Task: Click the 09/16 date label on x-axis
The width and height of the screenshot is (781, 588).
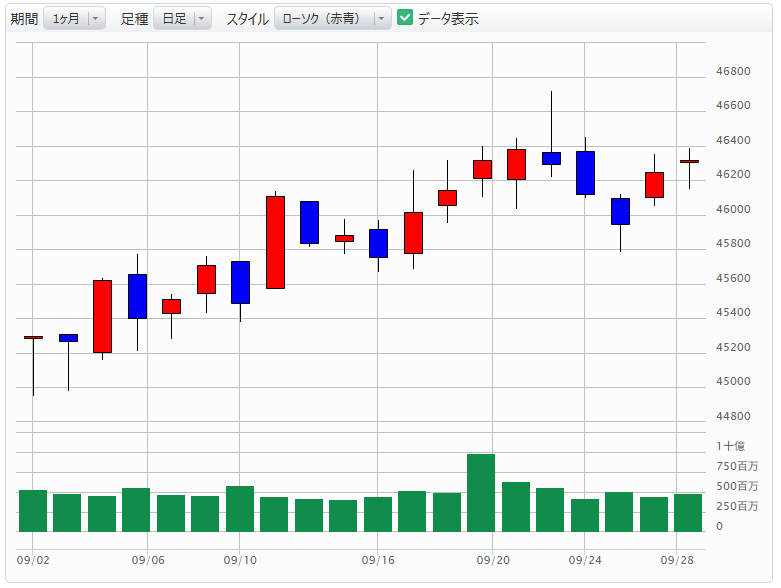Action: pyautogui.click(x=377, y=560)
